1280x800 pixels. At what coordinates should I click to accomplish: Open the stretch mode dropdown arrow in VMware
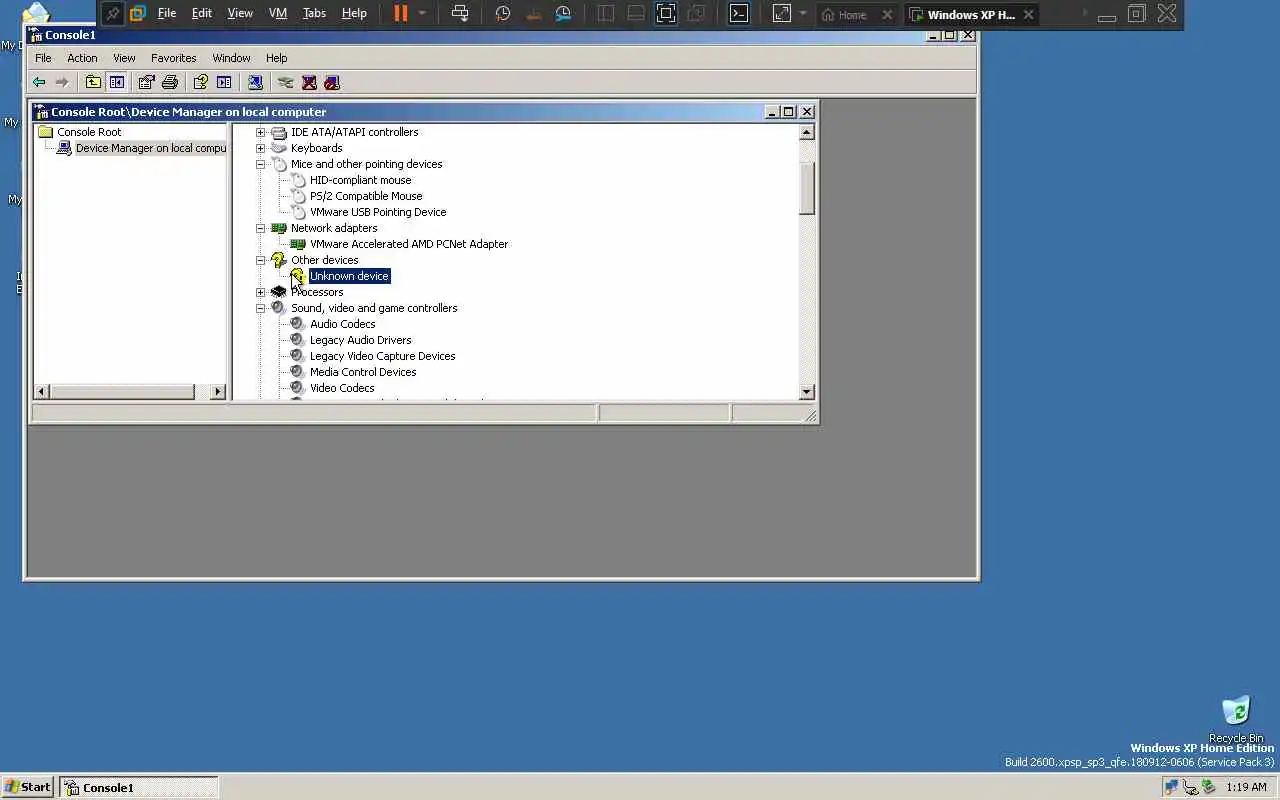tap(802, 14)
